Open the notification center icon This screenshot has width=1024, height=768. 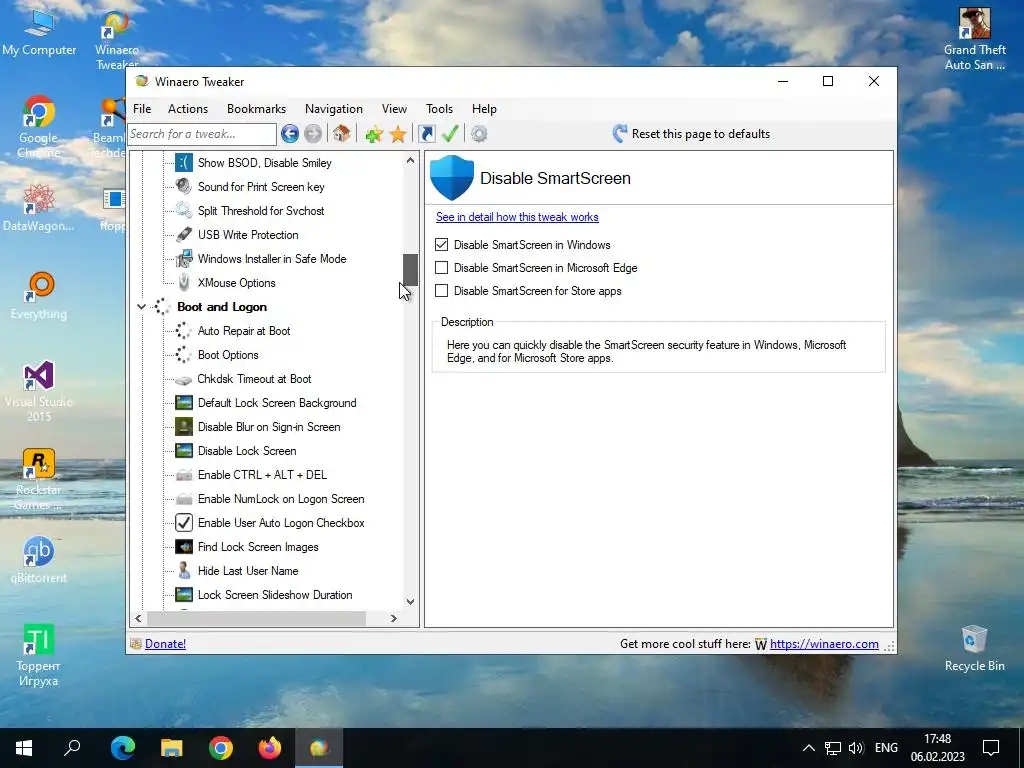(991, 748)
